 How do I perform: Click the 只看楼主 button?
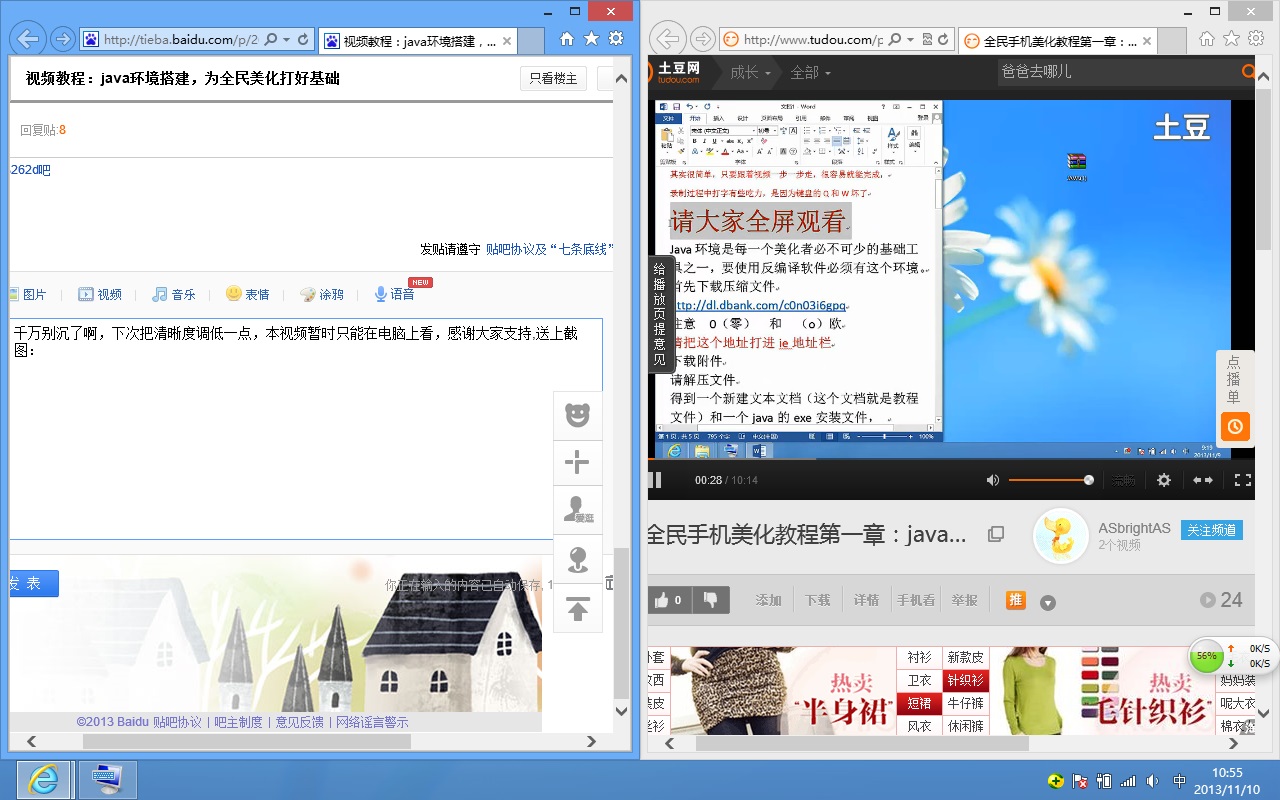point(553,78)
